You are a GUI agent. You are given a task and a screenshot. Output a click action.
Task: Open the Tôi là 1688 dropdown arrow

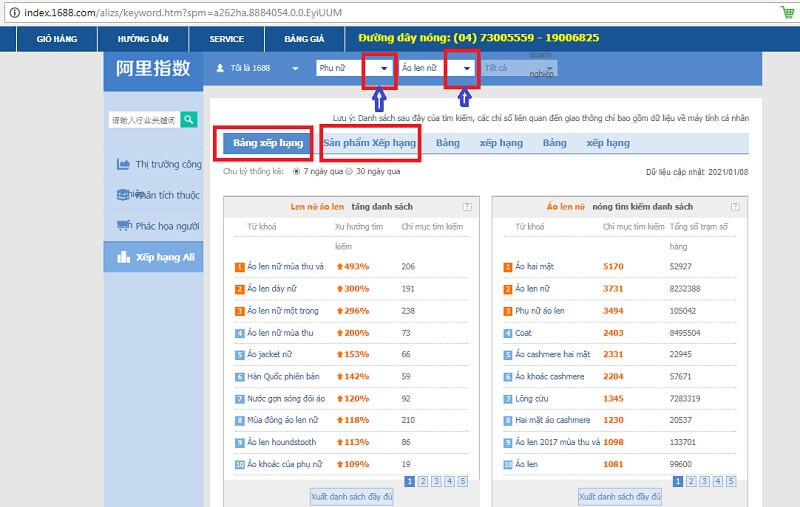(x=295, y=68)
